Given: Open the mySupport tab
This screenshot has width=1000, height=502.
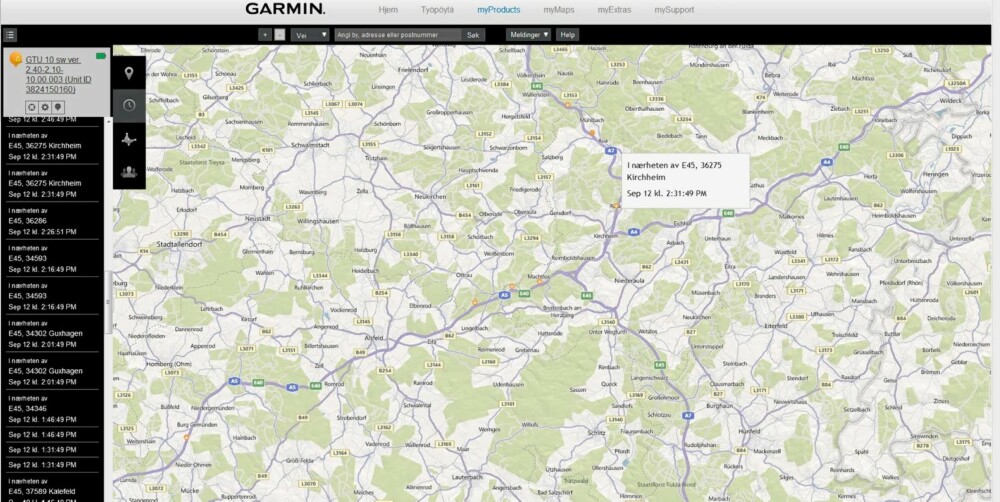Looking at the screenshot, I should point(674,10).
